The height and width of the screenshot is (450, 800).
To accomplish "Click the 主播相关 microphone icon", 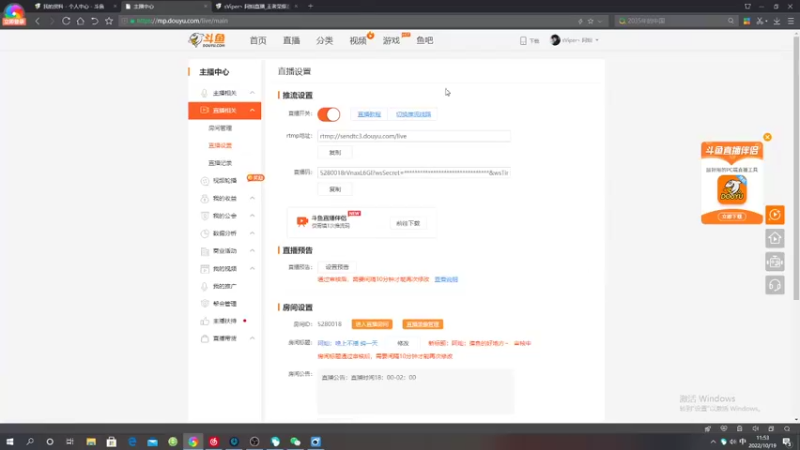I will click(x=205, y=93).
